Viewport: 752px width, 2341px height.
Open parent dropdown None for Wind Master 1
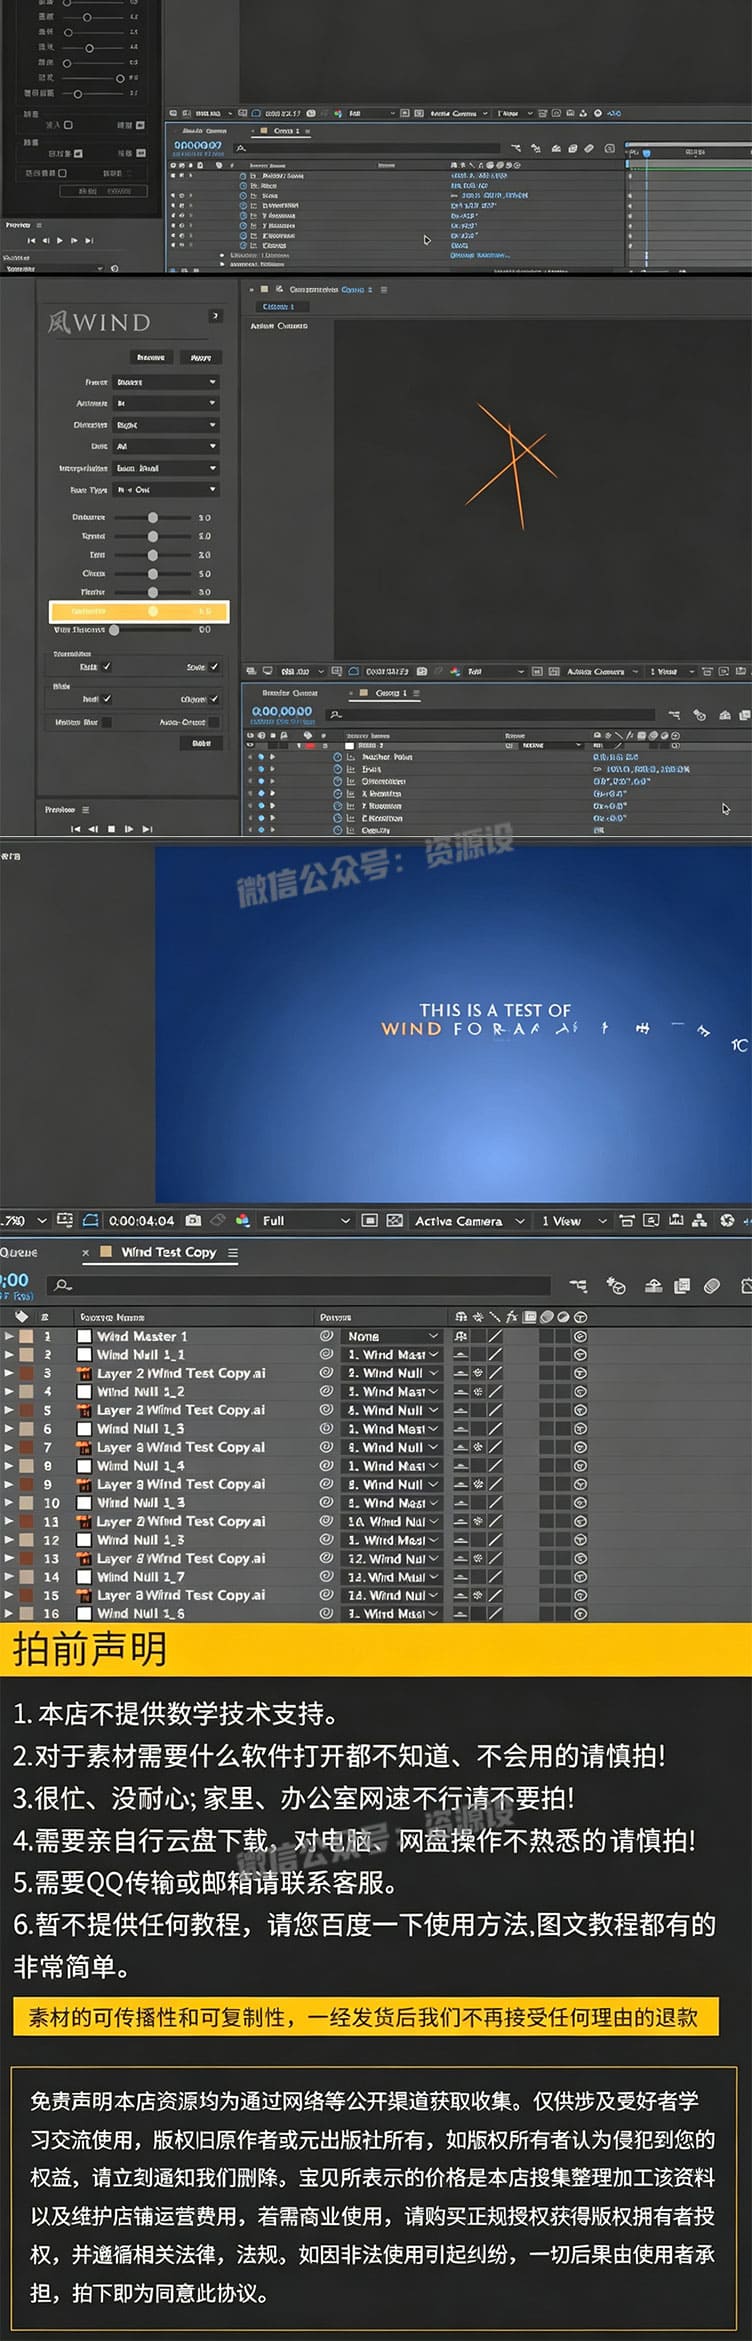(x=392, y=1336)
